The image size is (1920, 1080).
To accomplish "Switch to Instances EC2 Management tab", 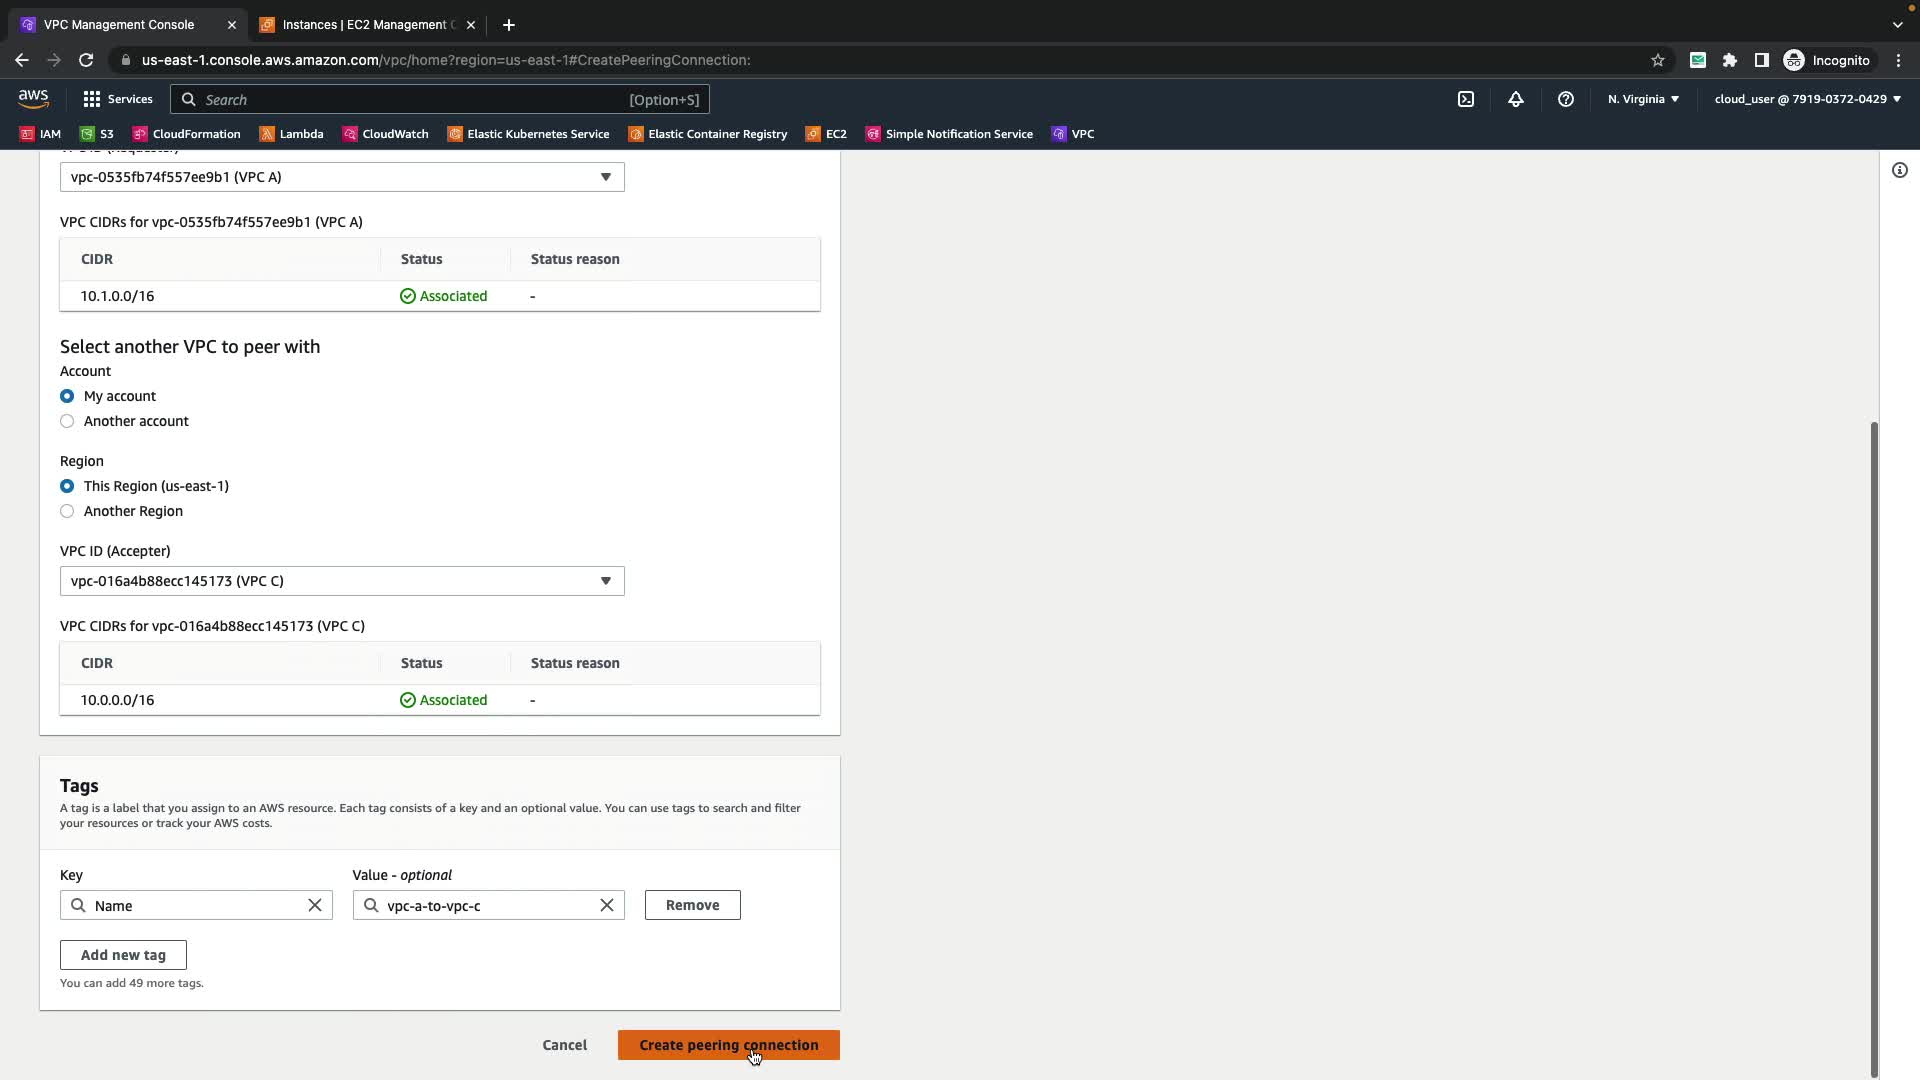I will pyautogui.click(x=366, y=25).
